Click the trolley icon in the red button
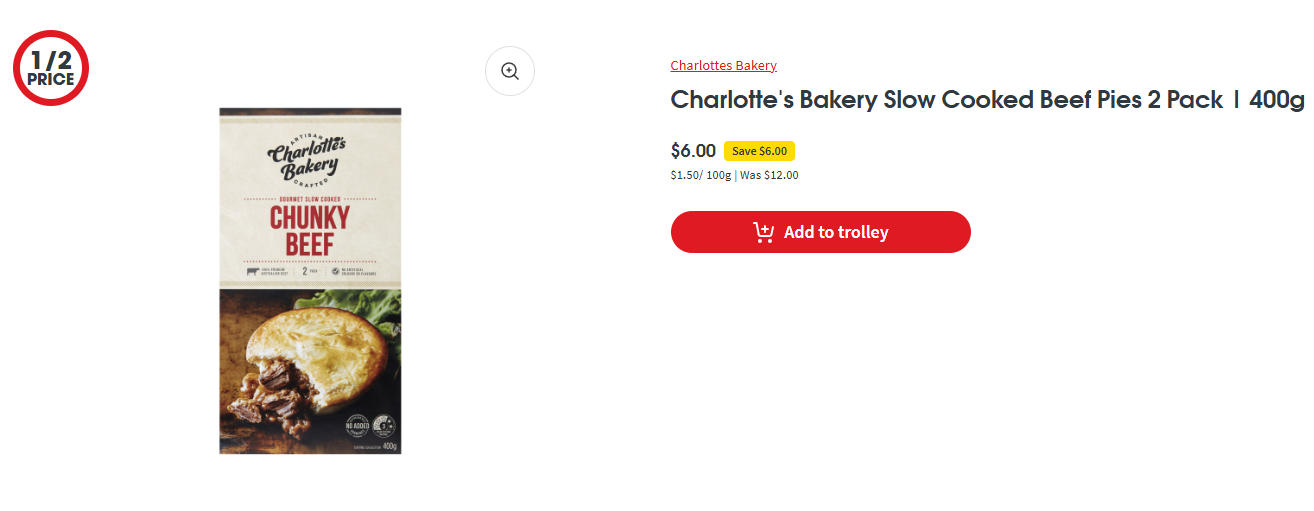1314x511 pixels. (x=764, y=232)
